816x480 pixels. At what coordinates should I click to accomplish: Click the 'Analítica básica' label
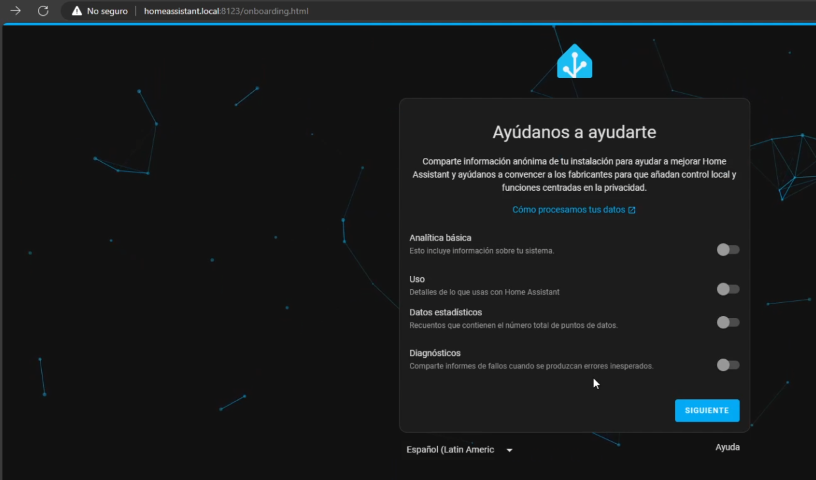pos(440,238)
